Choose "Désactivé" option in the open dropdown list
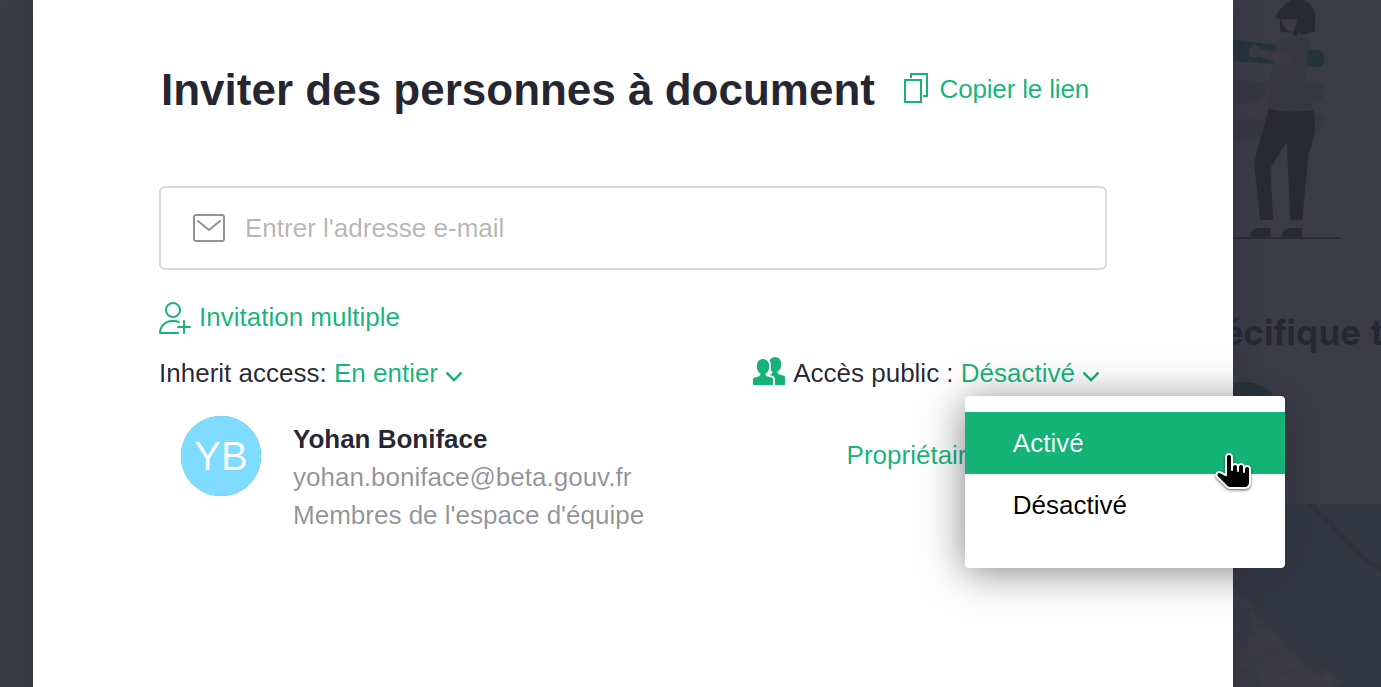 [1069, 505]
